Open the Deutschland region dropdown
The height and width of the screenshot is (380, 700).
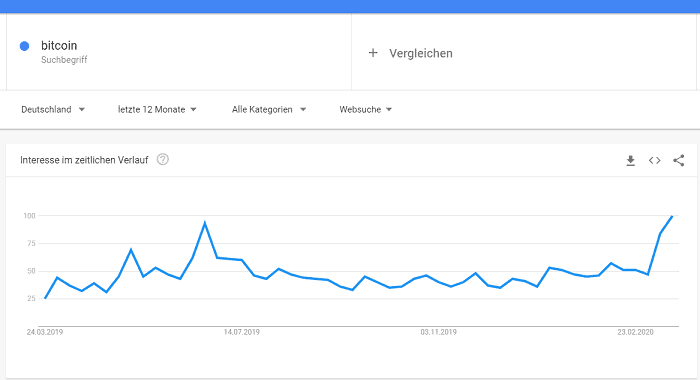pyautogui.click(x=53, y=109)
